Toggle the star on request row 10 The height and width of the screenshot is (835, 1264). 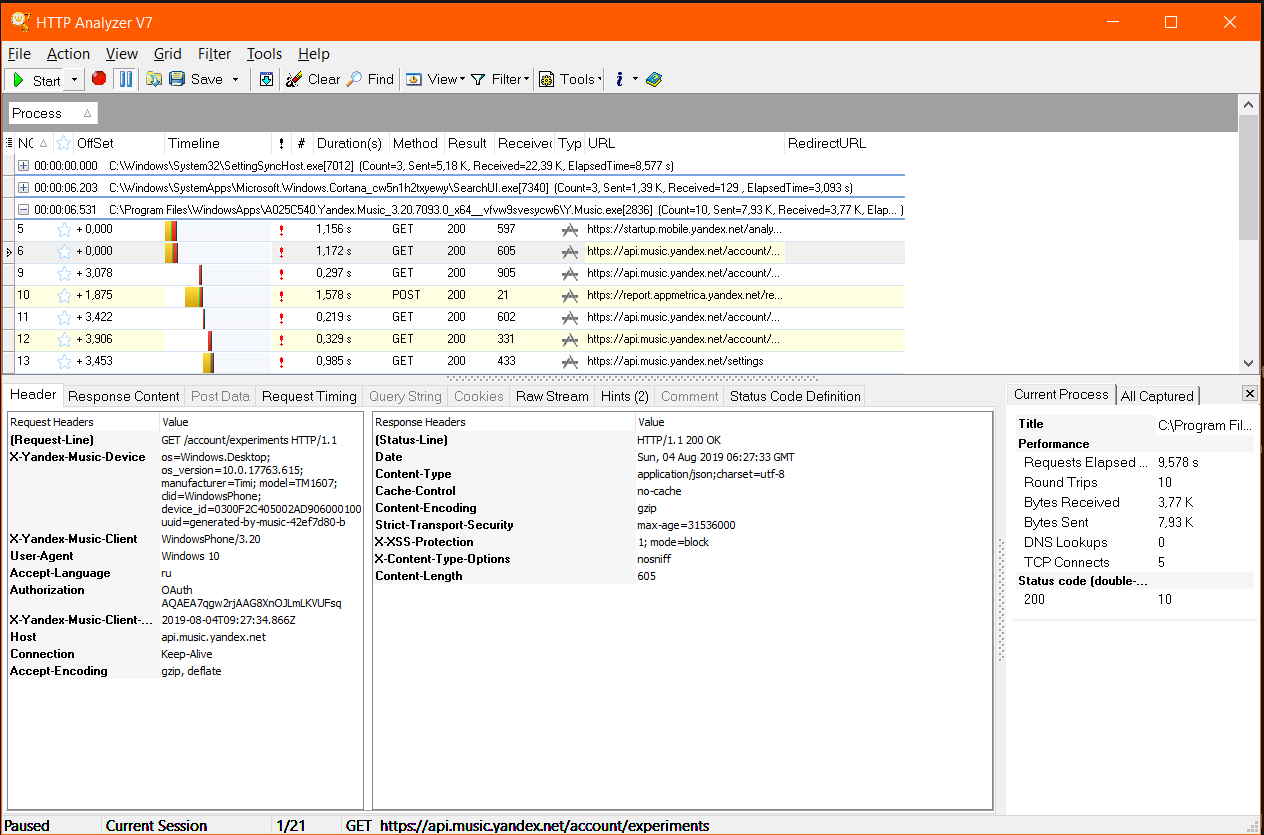tap(64, 295)
